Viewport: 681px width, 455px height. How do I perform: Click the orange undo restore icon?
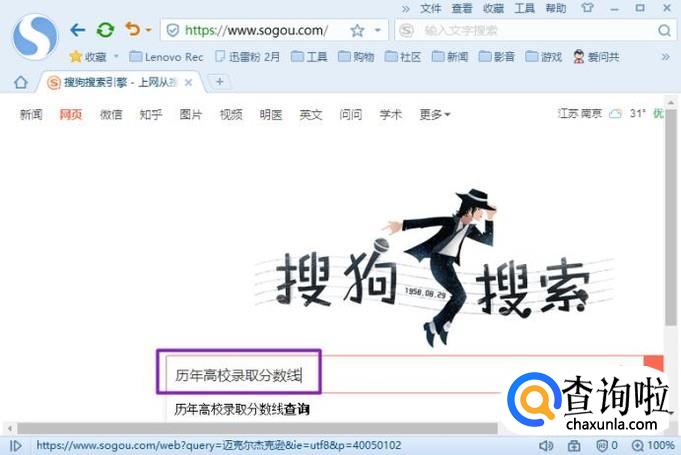coord(132,29)
